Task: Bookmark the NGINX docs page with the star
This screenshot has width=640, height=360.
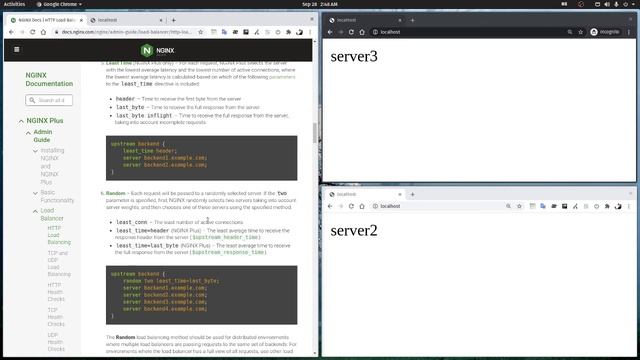Action: pyautogui.click(x=200, y=32)
